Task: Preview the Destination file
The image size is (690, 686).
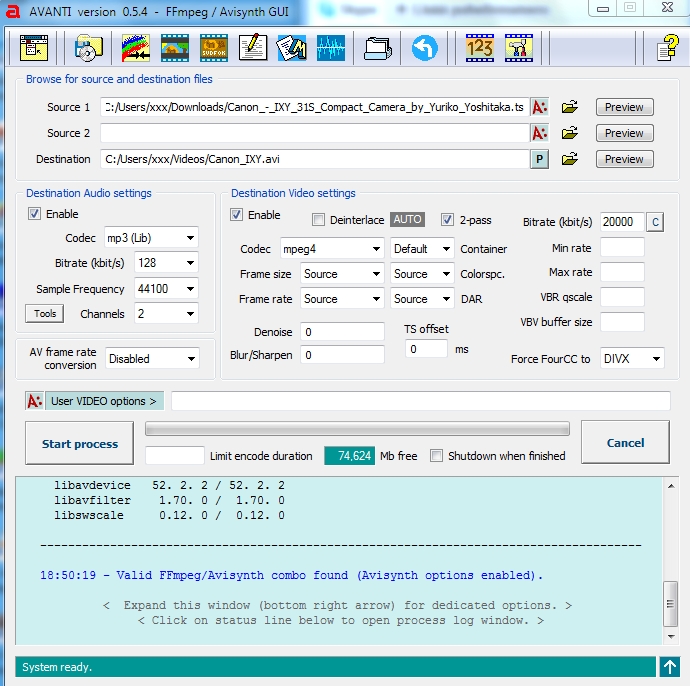Action: [624, 159]
